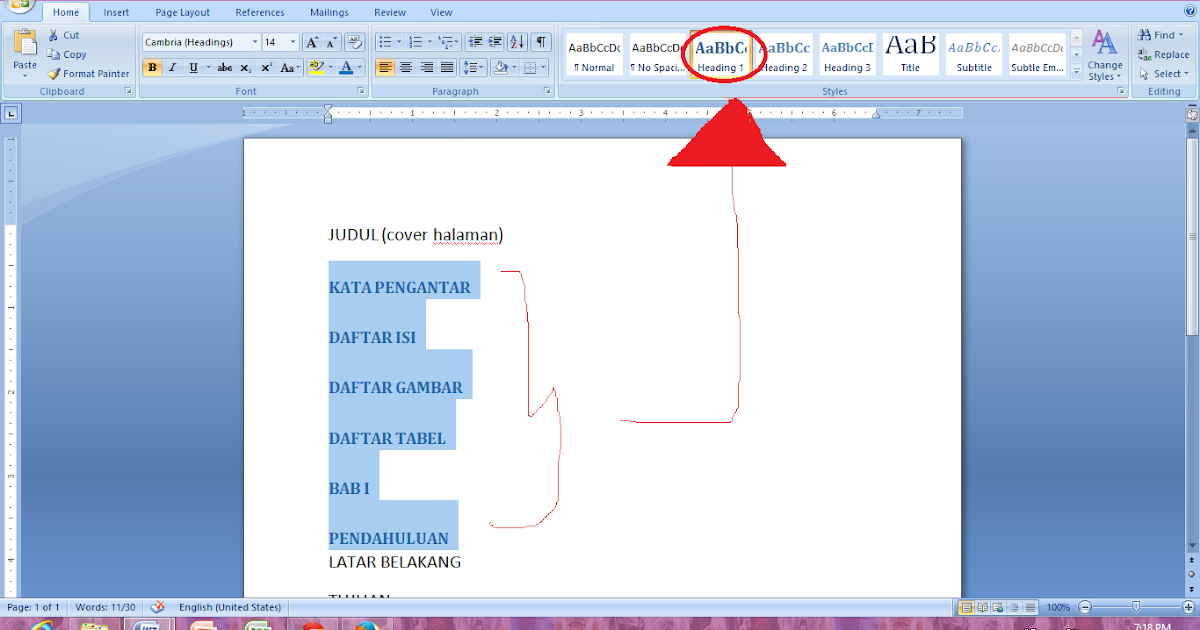Grow the font size
The image size is (1200, 630).
click(311, 42)
